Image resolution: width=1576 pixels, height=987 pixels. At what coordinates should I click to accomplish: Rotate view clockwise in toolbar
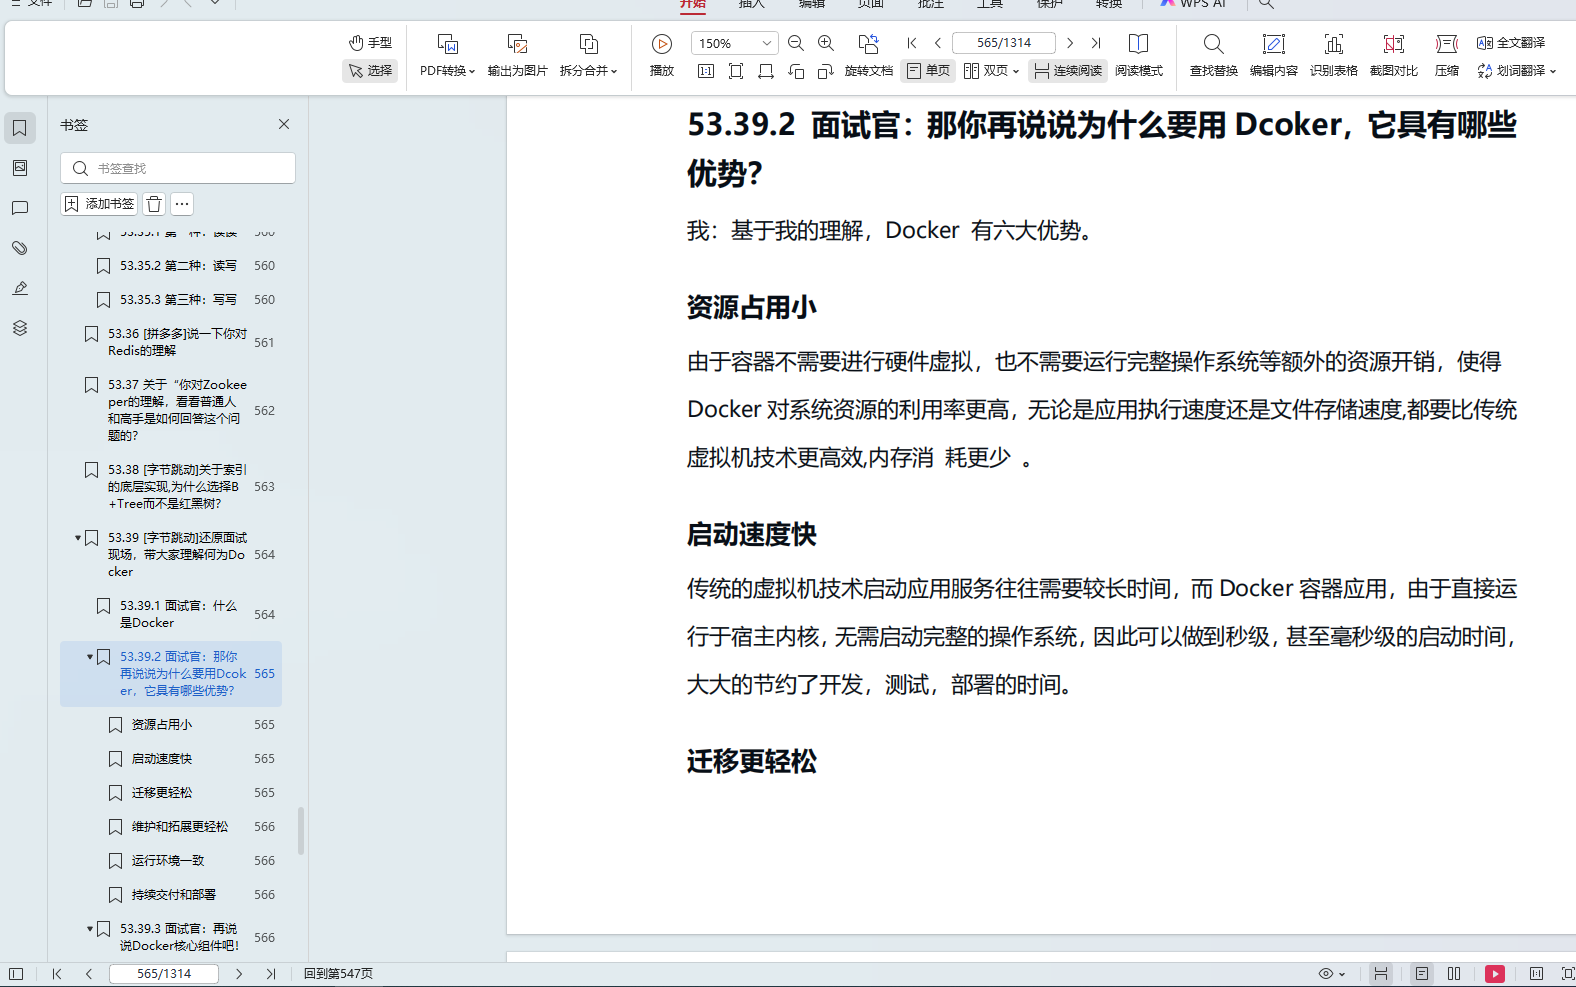[826, 71]
